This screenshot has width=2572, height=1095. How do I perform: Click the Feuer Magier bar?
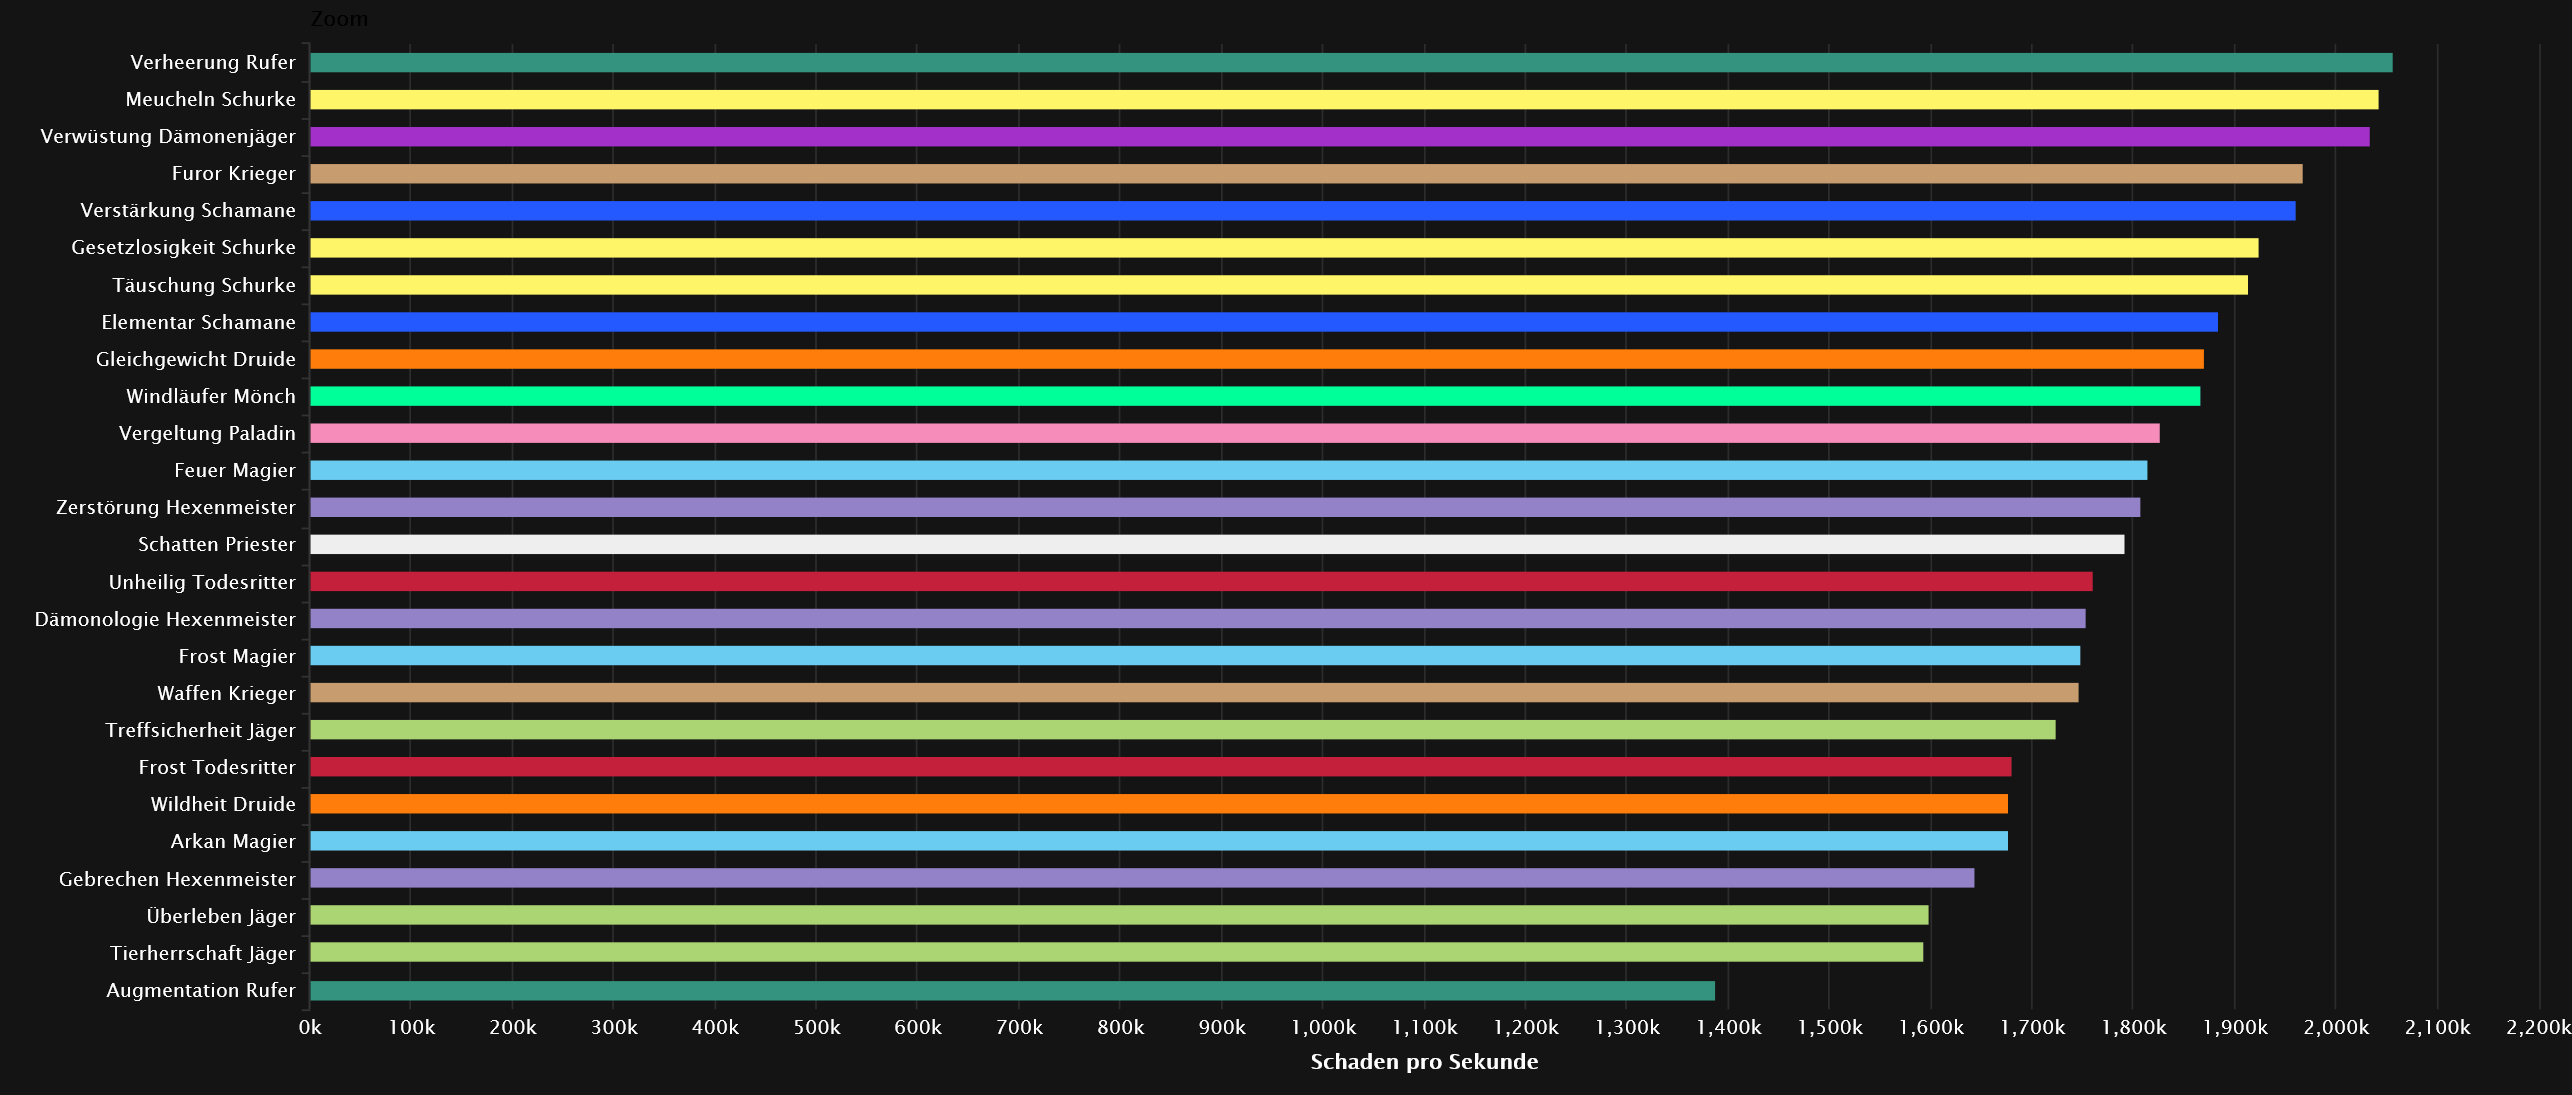(x=1228, y=470)
